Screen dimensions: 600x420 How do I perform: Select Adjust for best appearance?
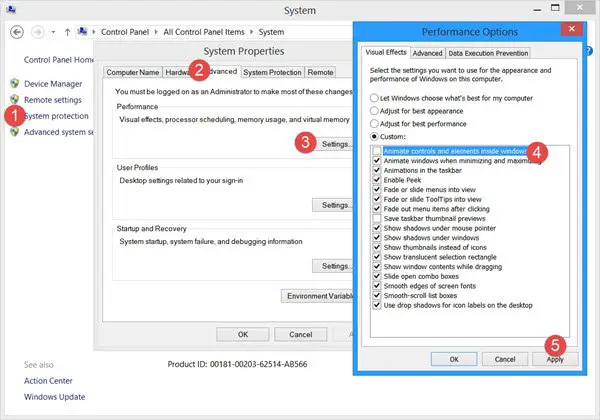[x=416, y=111]
